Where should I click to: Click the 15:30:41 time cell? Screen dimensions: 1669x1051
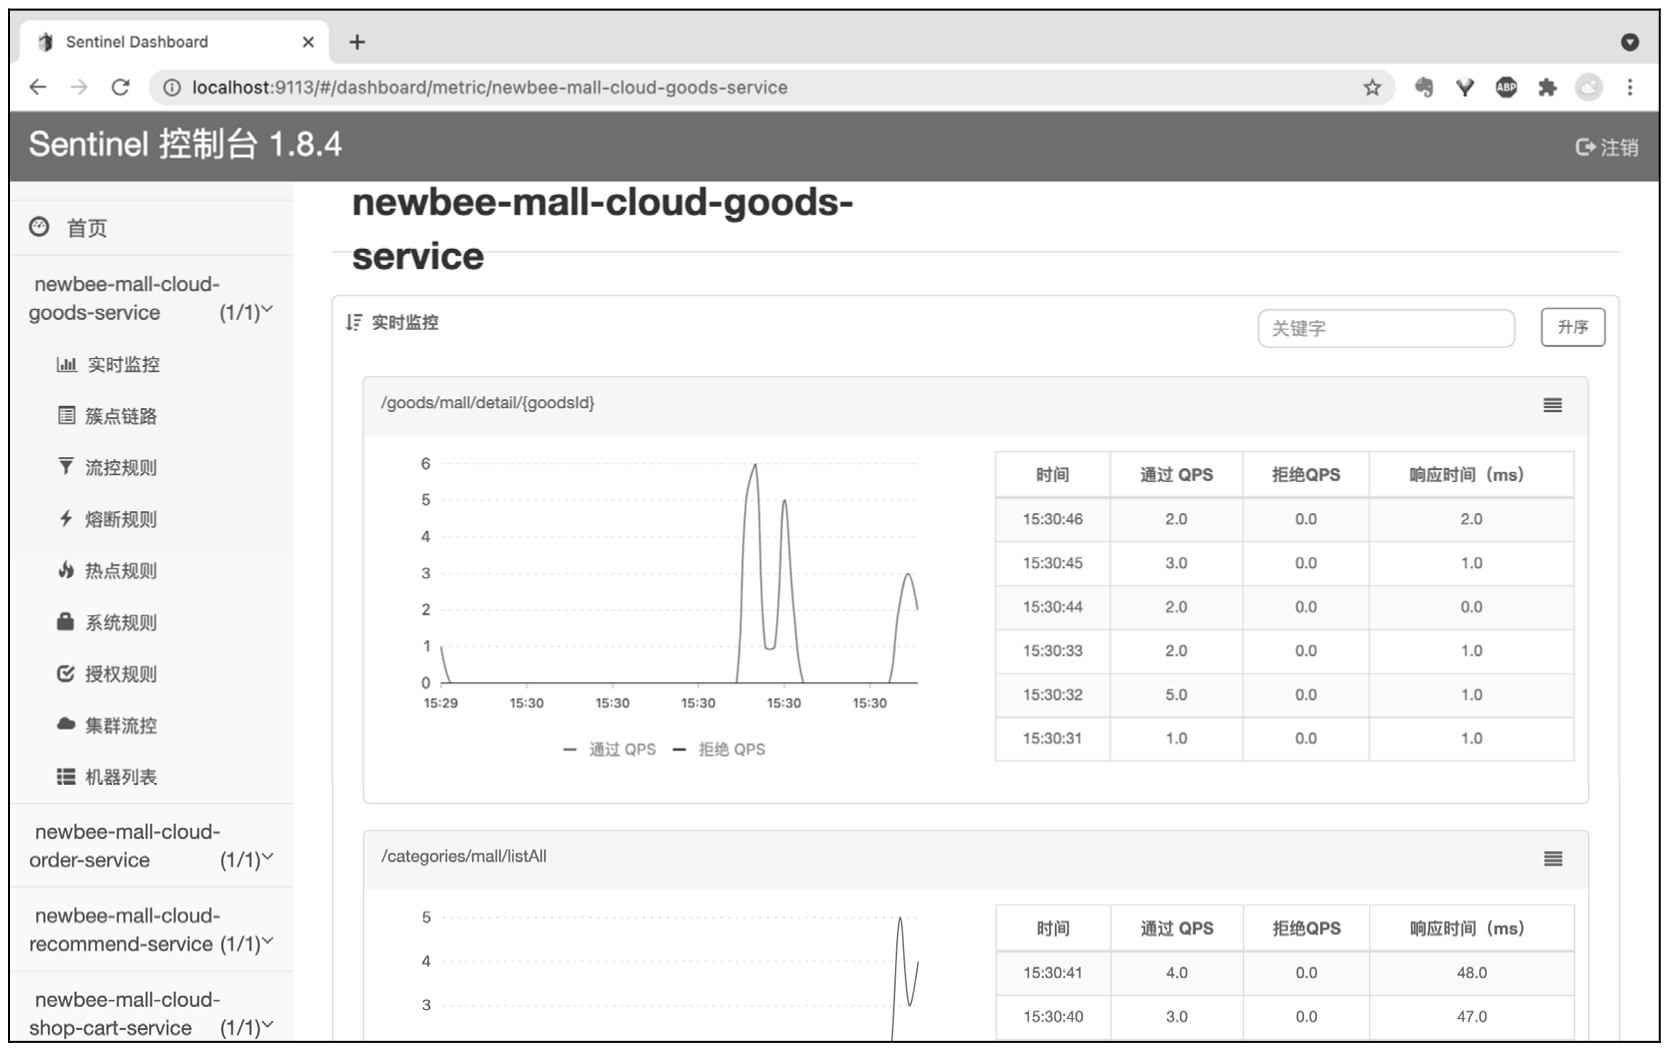[x=1053, y=972]
